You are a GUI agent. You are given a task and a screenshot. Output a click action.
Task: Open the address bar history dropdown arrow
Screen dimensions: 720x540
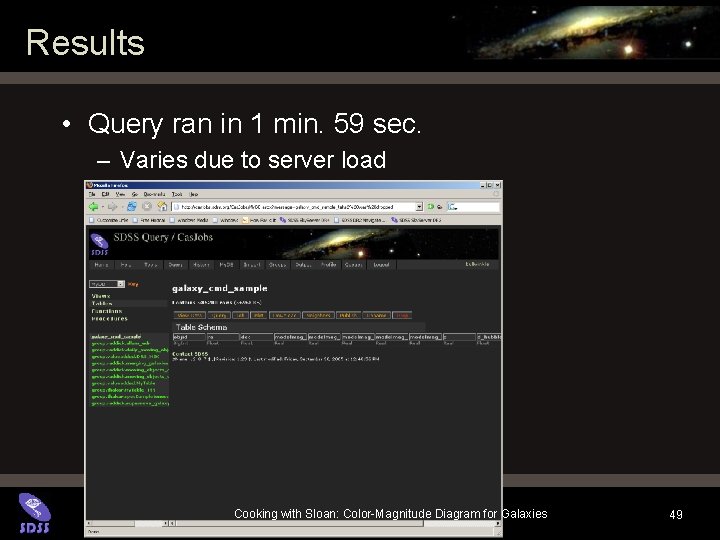pyautogui.click(x=419, y=207)
